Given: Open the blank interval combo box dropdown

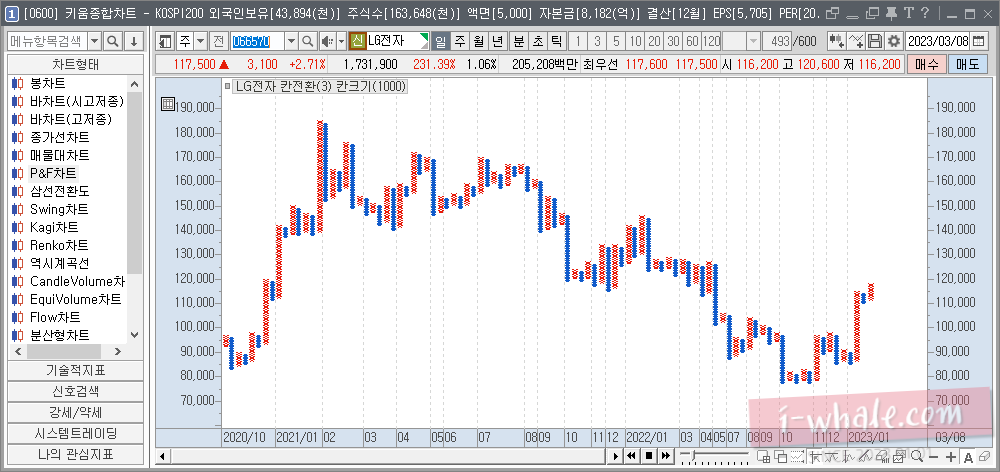Looking at the screenshot, I should tap(753, 41).
